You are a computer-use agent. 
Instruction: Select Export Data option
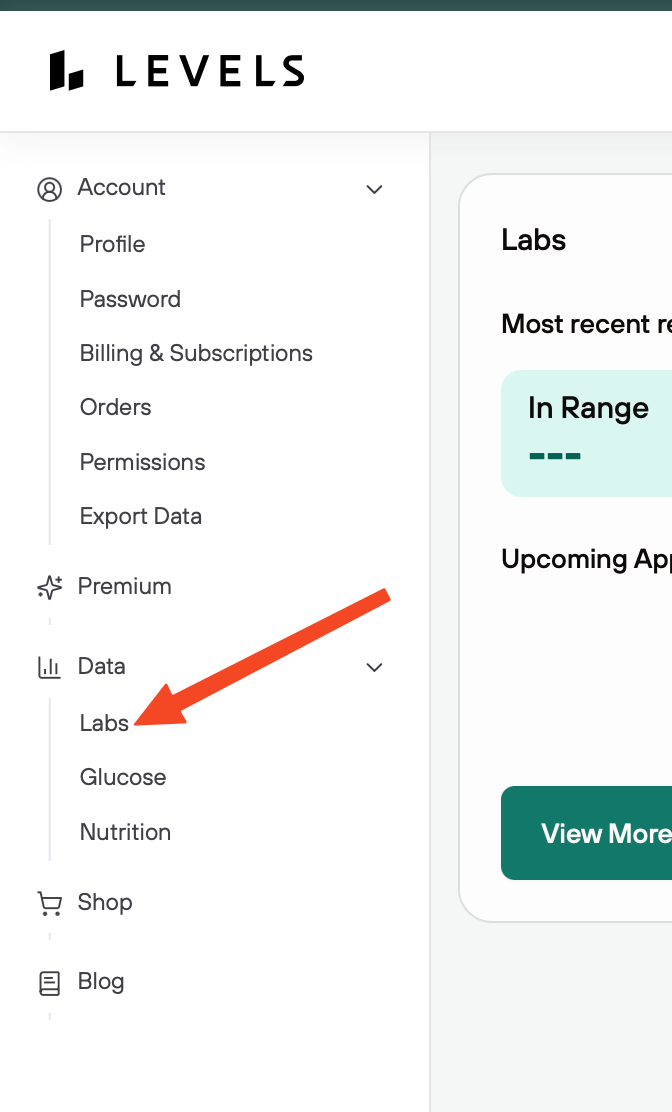(140, 516)
